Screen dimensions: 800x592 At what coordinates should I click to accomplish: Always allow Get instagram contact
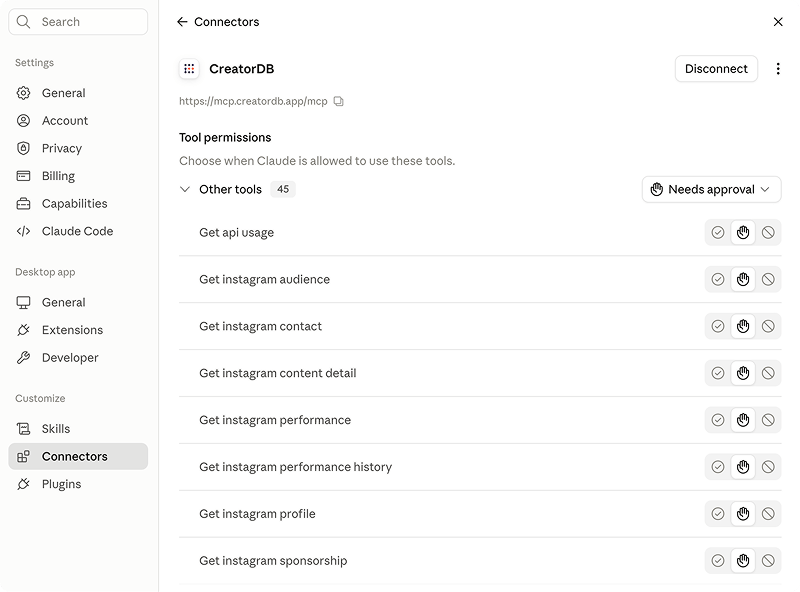718,326
